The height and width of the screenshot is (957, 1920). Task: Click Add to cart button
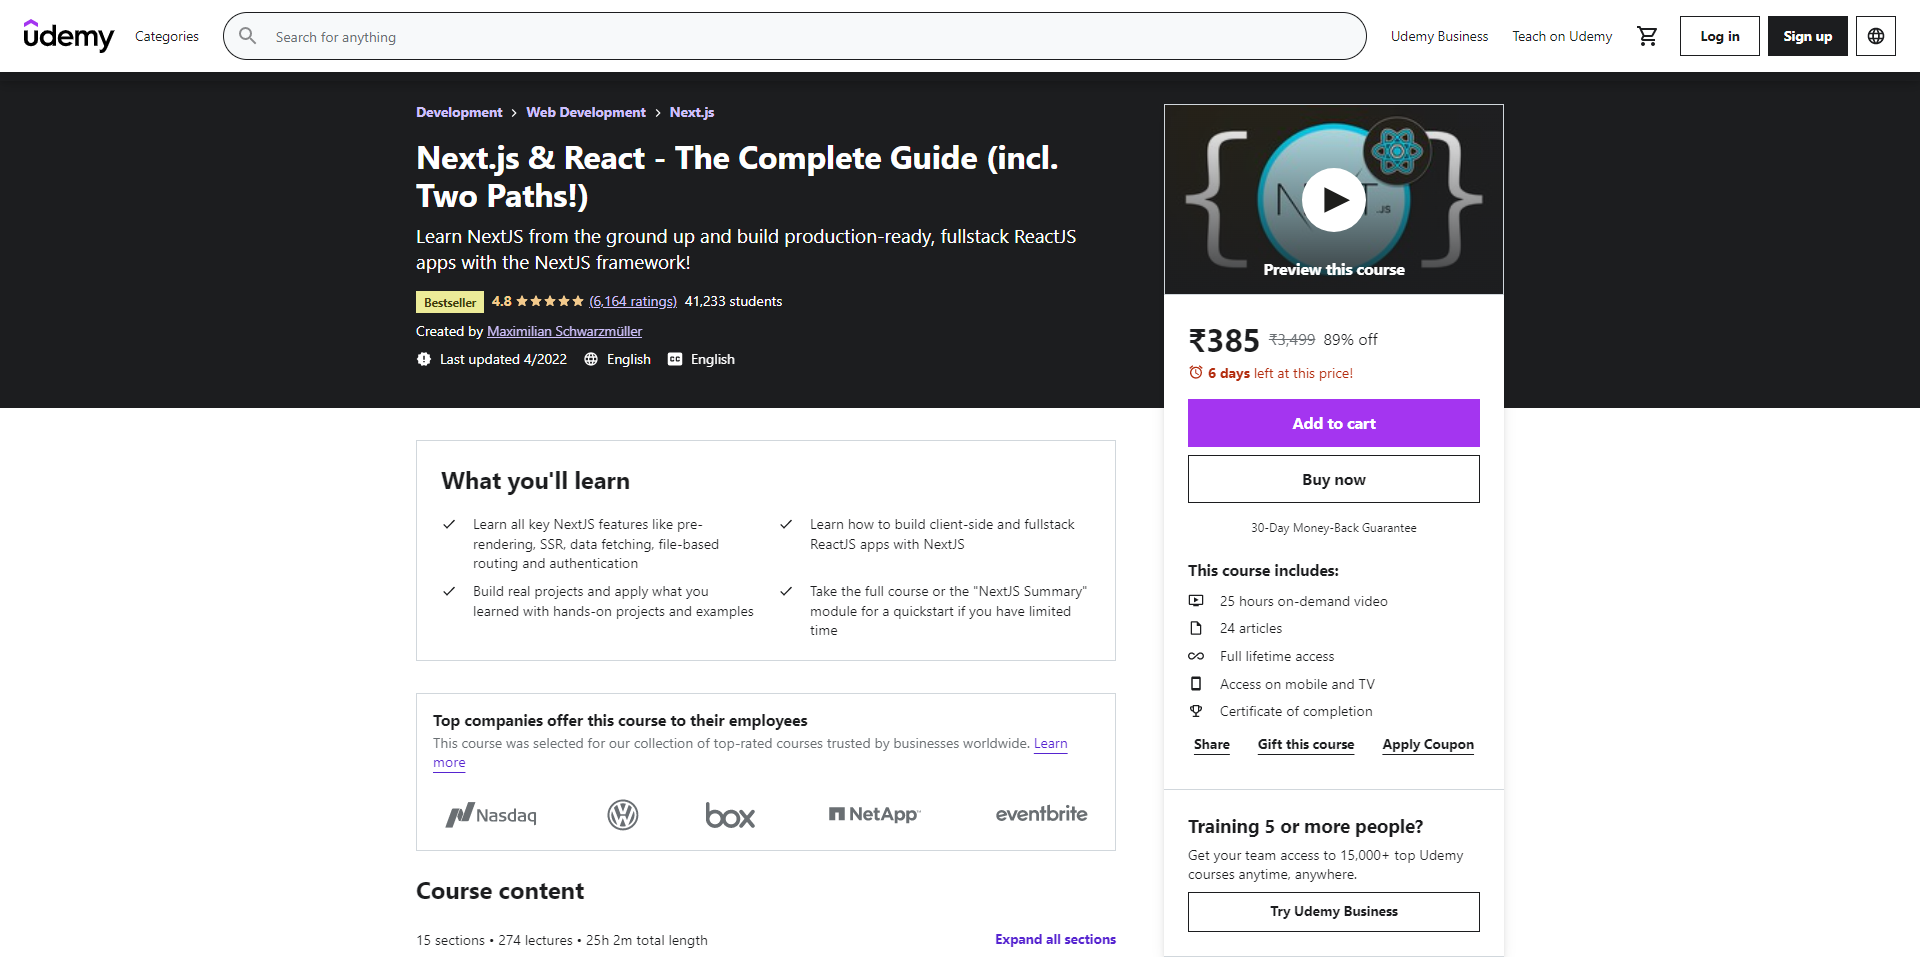point(1333,423)
